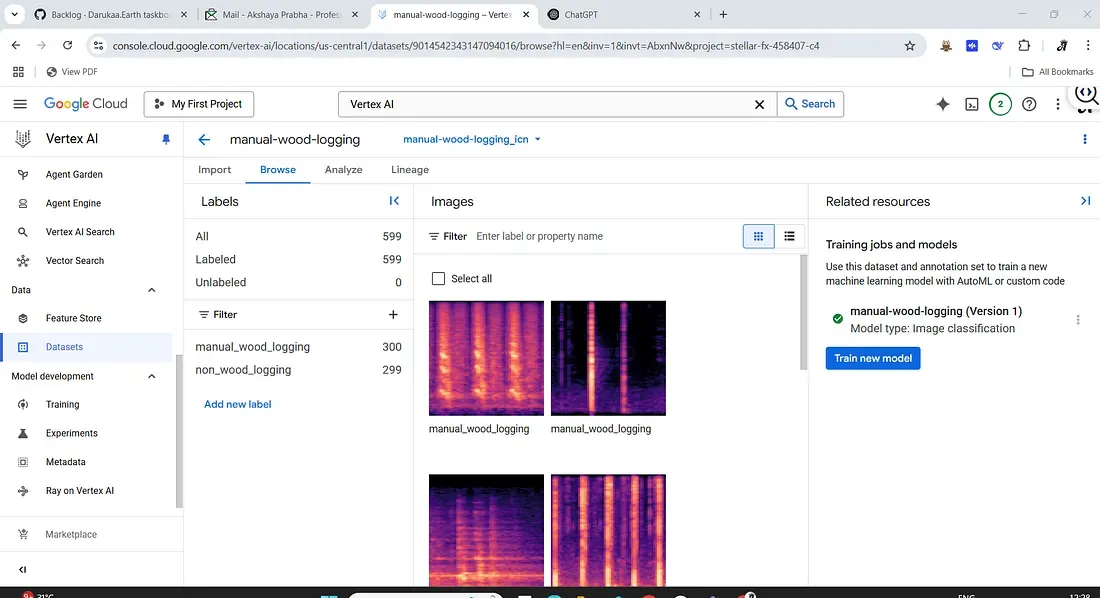Click the Train new model button
The image size is (1100, 598).
pyautogui.click(x=872, y=358)
